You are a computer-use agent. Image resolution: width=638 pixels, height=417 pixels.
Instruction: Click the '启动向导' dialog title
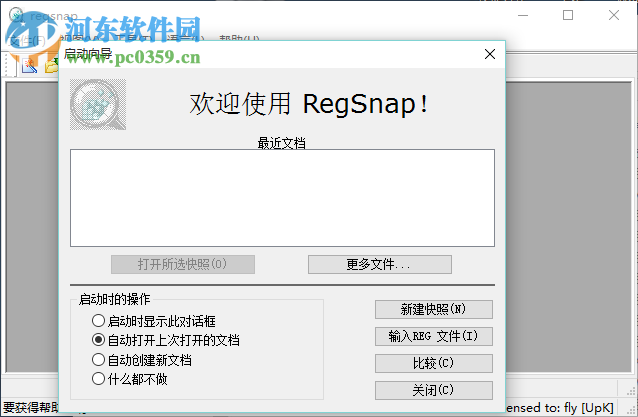[x=88, y=54]
